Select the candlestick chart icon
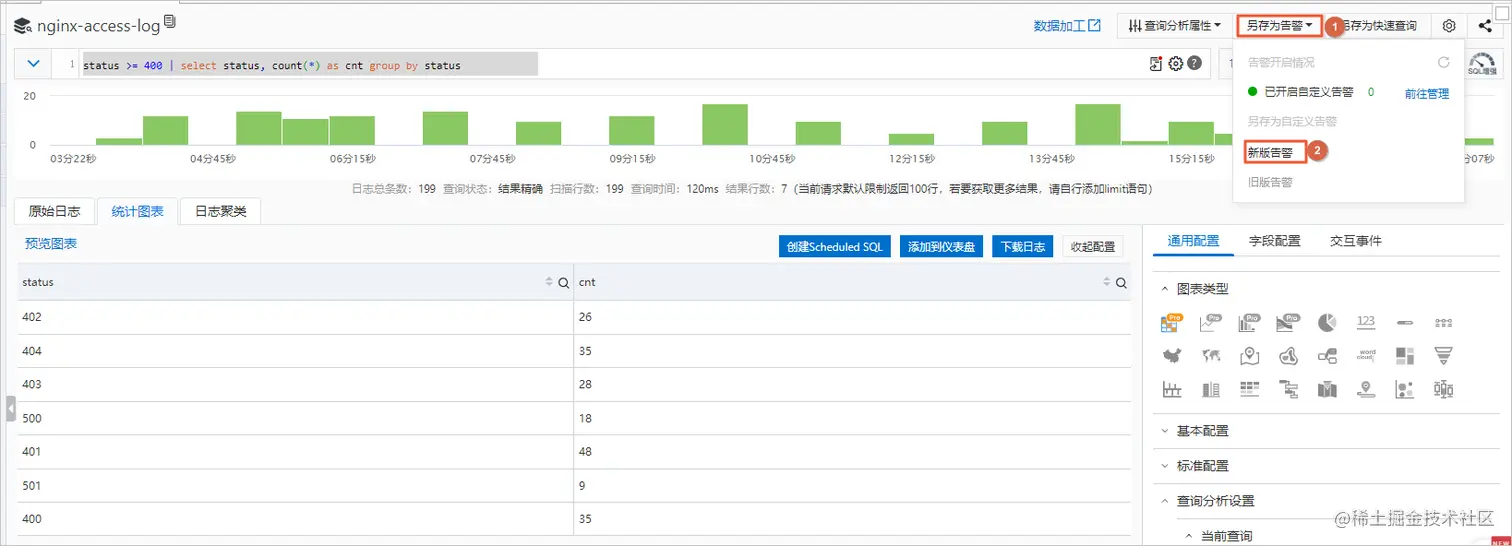The height and width of the screenshot is (546, 1512). click(1443, 389)
